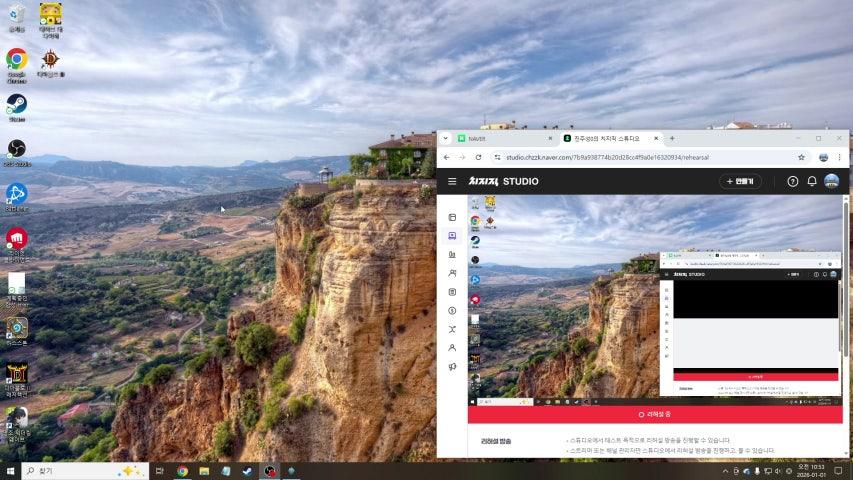Open Riot Client red fist desktop icon
The image size is (853, 480).
coord(17,244)
